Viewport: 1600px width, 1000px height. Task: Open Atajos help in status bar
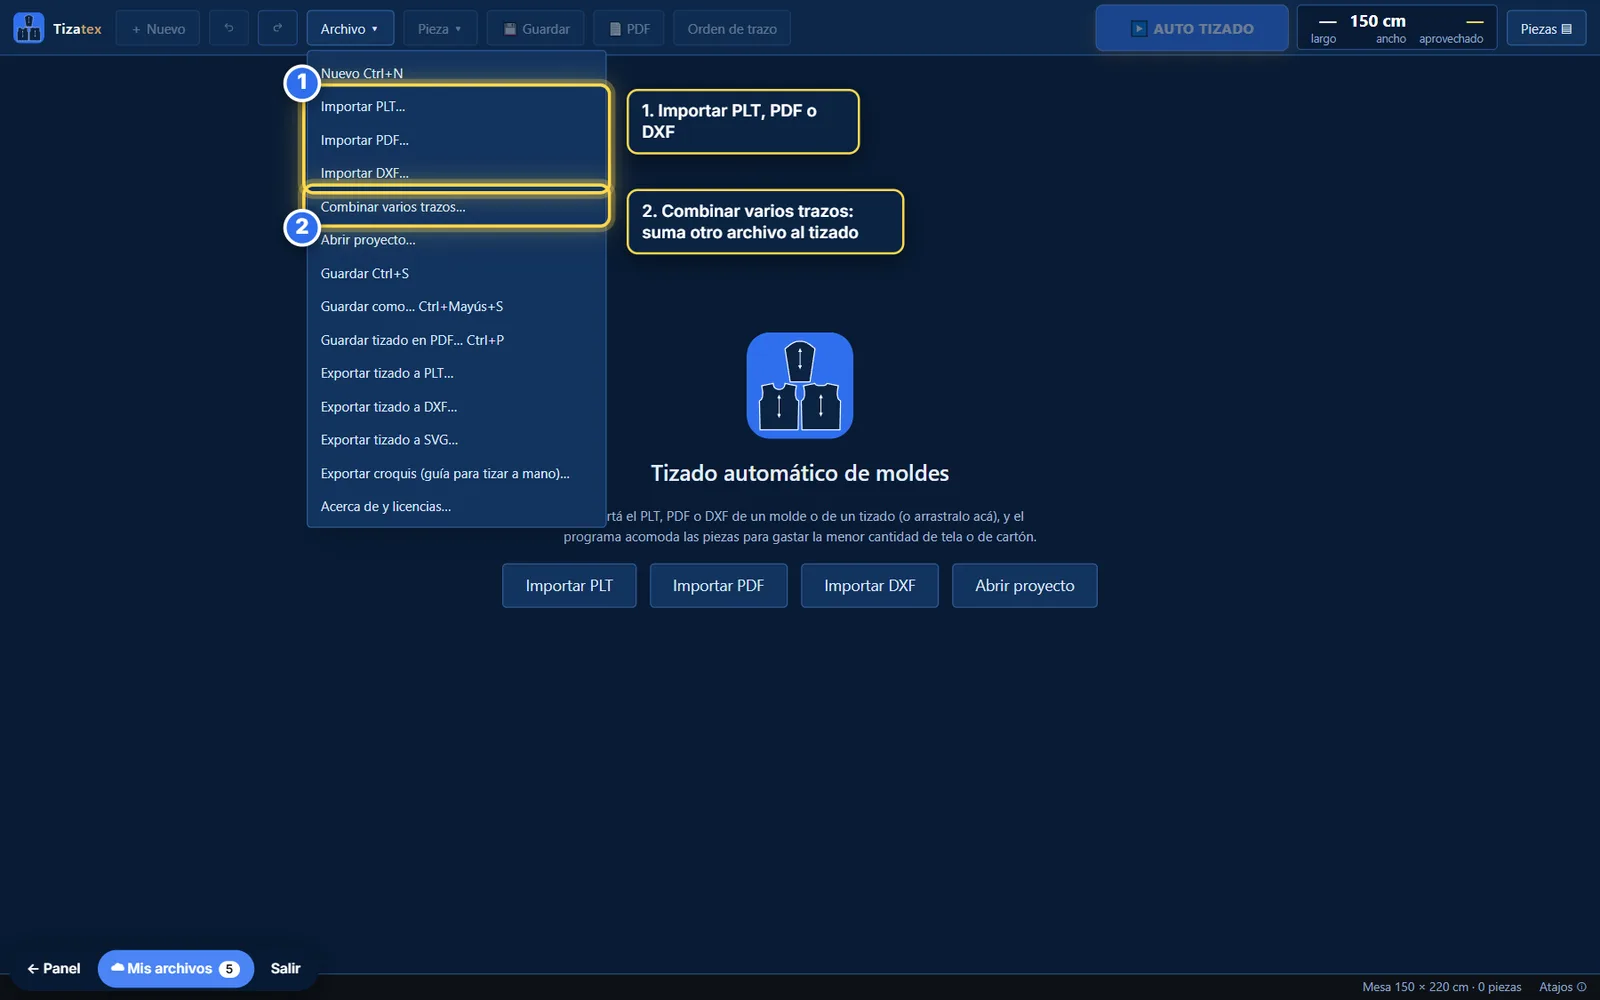point(1562,987)
